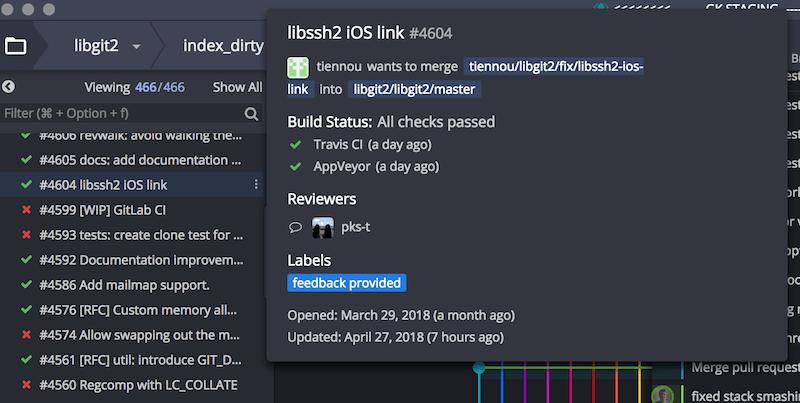This screenshot has height=403, width=800.
Task: Click the Travis CI check entry
Action: [x=372, y=144]
